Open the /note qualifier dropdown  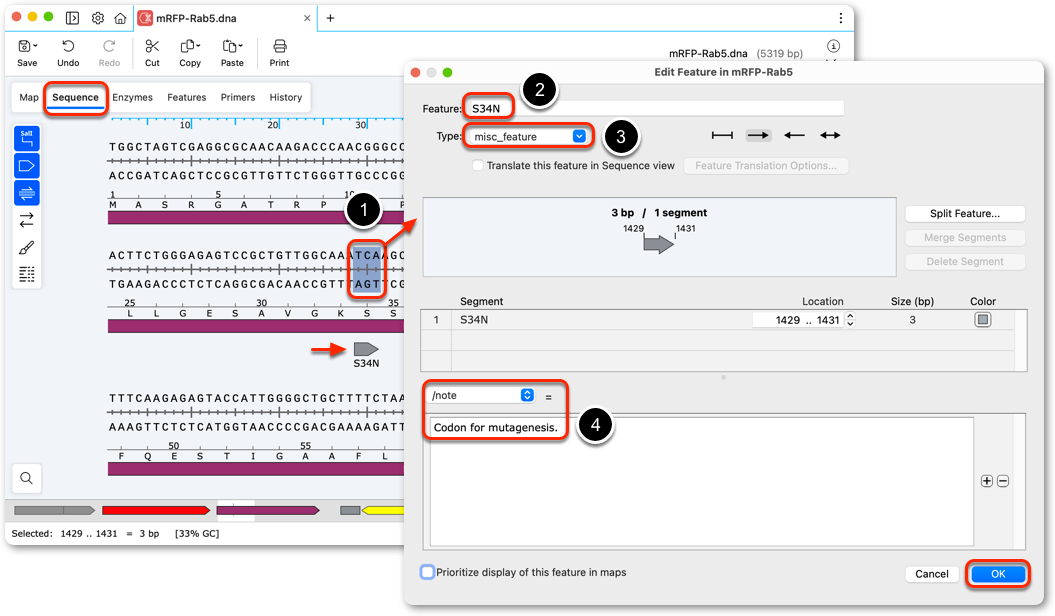(x=482, y=395)
